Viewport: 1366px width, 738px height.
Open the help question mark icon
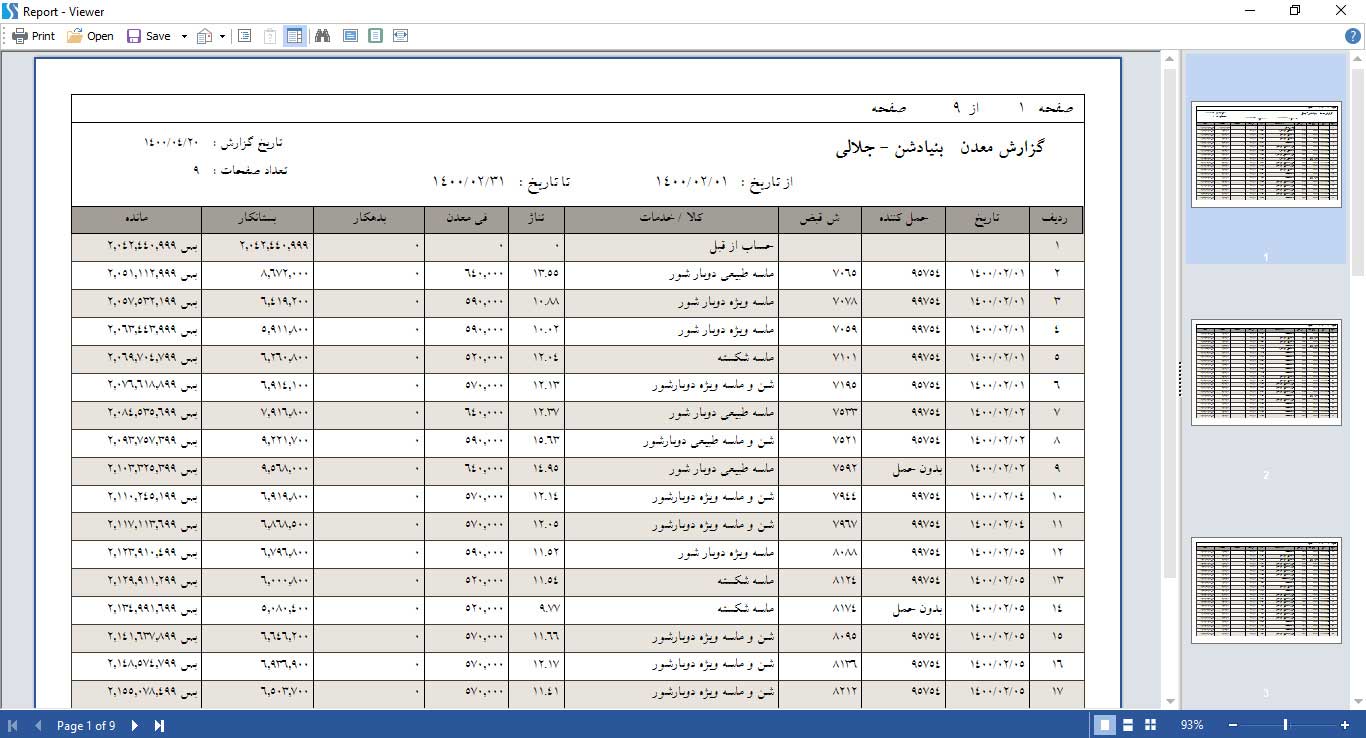[x=1353, y=36]
